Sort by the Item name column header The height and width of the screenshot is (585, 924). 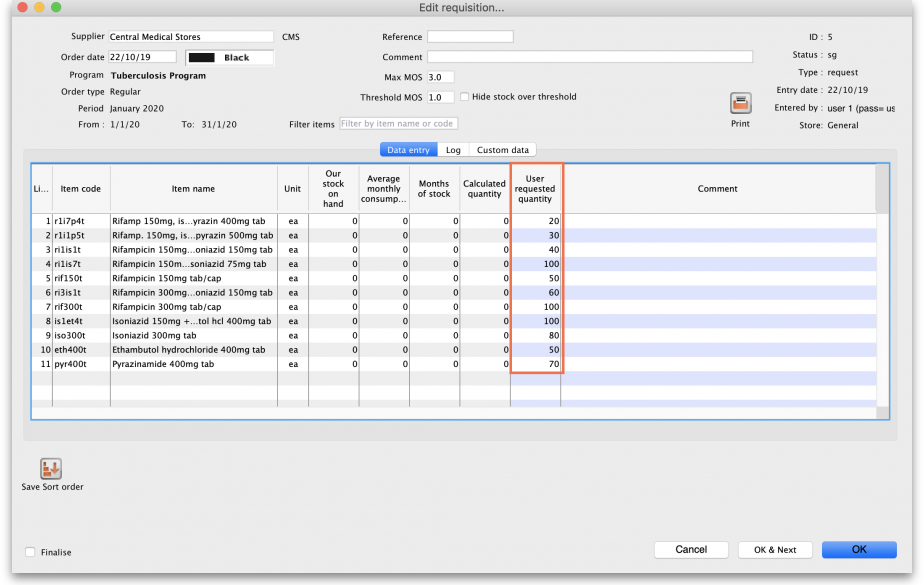pos(193,189)
